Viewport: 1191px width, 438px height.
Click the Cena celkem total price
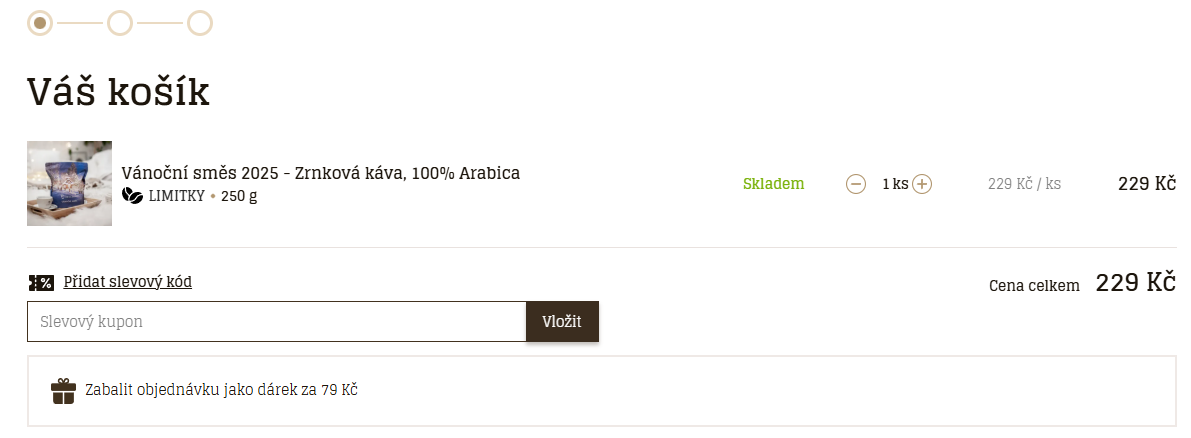[x=1134, y=283]
